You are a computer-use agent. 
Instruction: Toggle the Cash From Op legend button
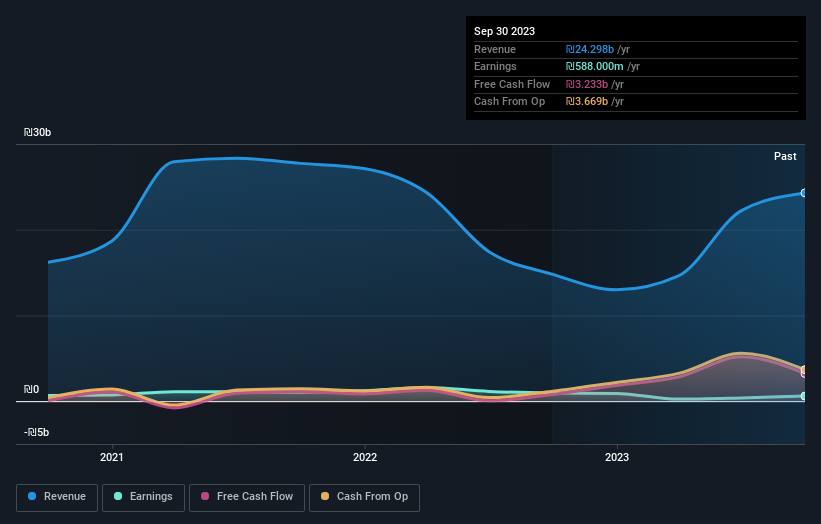(x=364, y=497)
